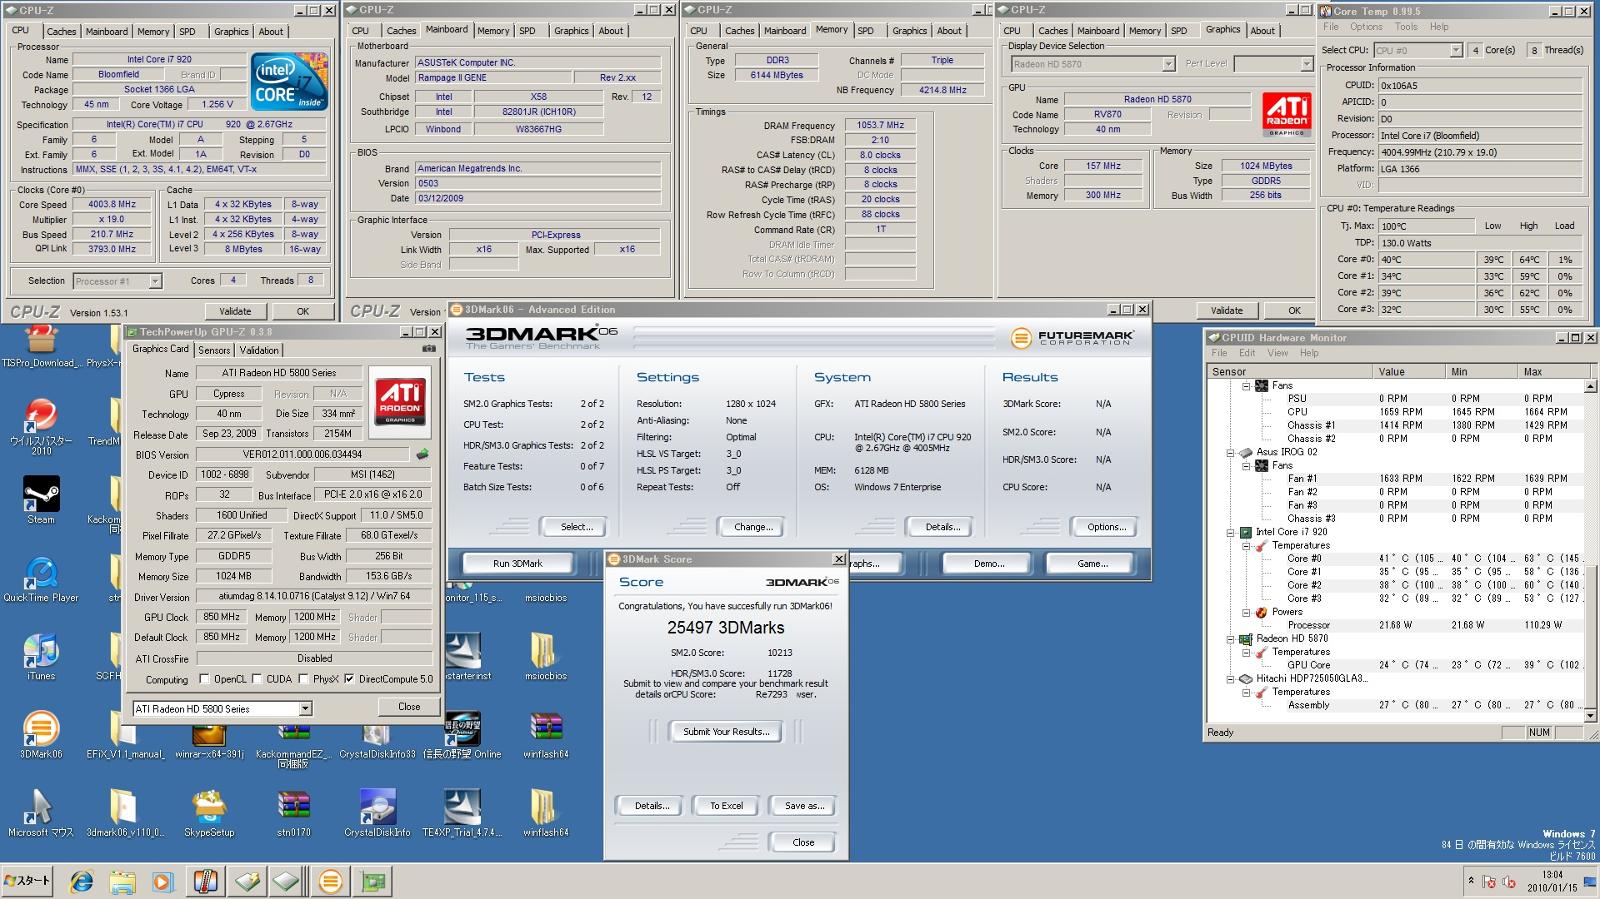Click the GPU-Z screenshot camera icon
This screenshot has width=1600, height=899.
click(429, 349)
